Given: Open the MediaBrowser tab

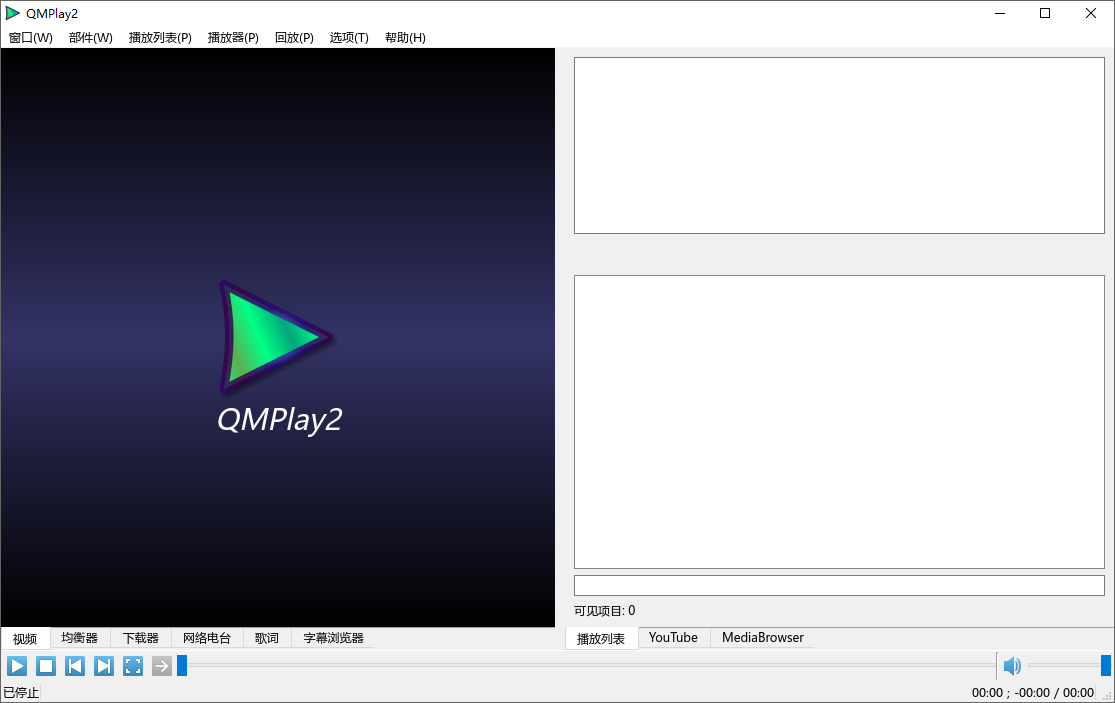Looking at the screenshot, I should coord(763,638).
